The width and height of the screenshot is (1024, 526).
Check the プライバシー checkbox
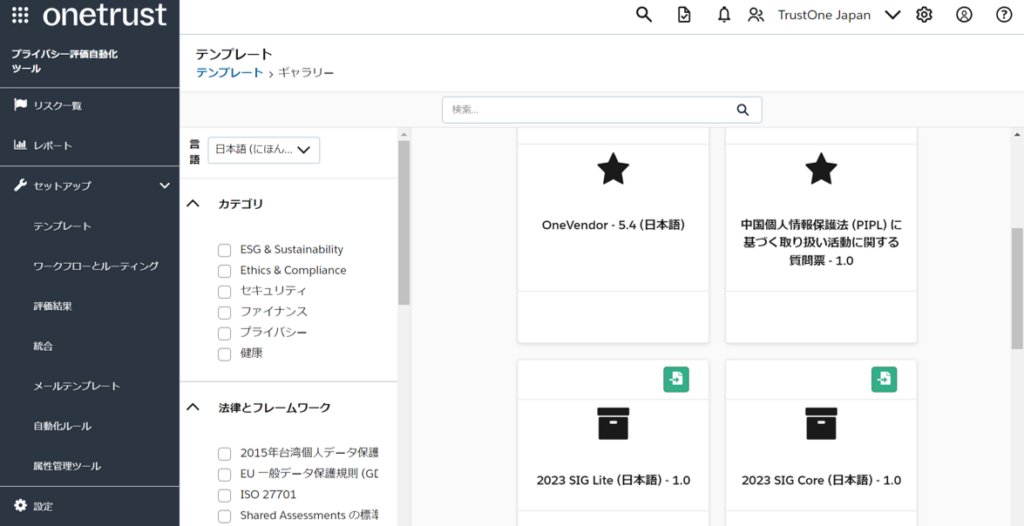[x=224, y=333]
